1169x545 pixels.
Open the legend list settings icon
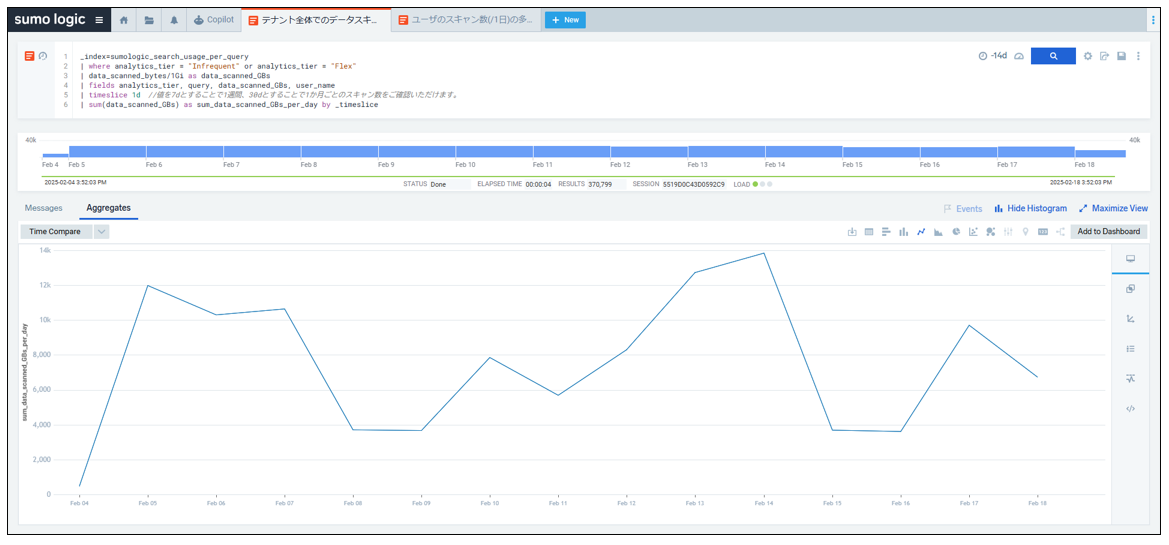[x=1130, y=348]
